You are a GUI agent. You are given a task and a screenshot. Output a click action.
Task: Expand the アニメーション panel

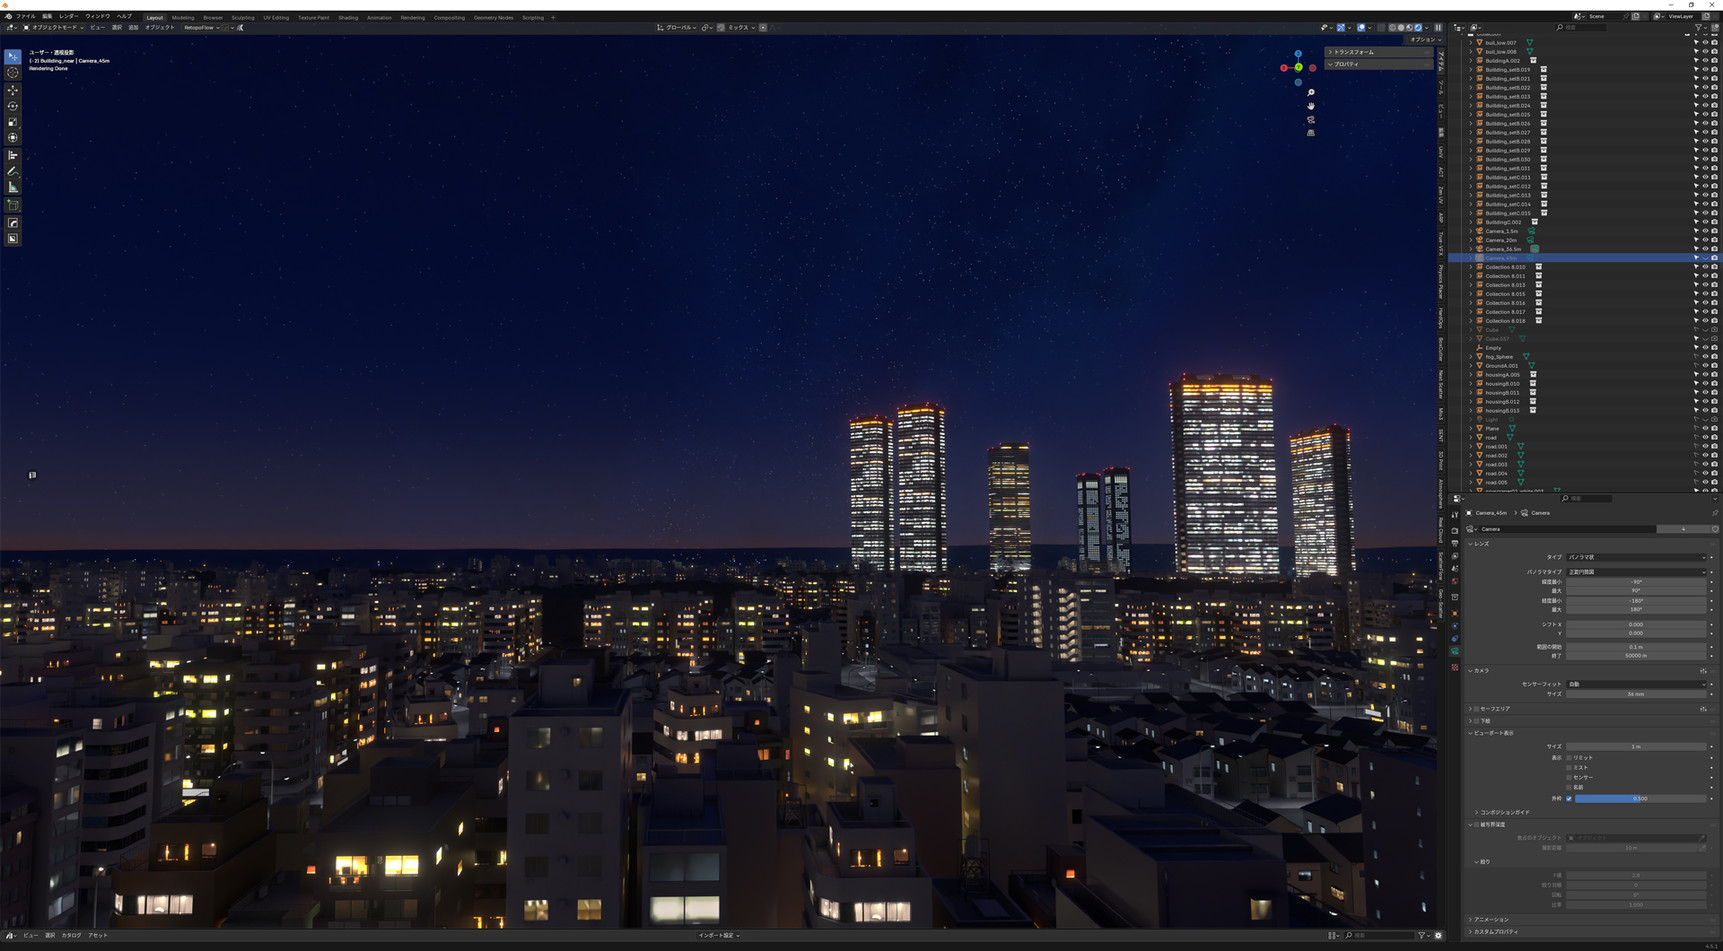1489,920
